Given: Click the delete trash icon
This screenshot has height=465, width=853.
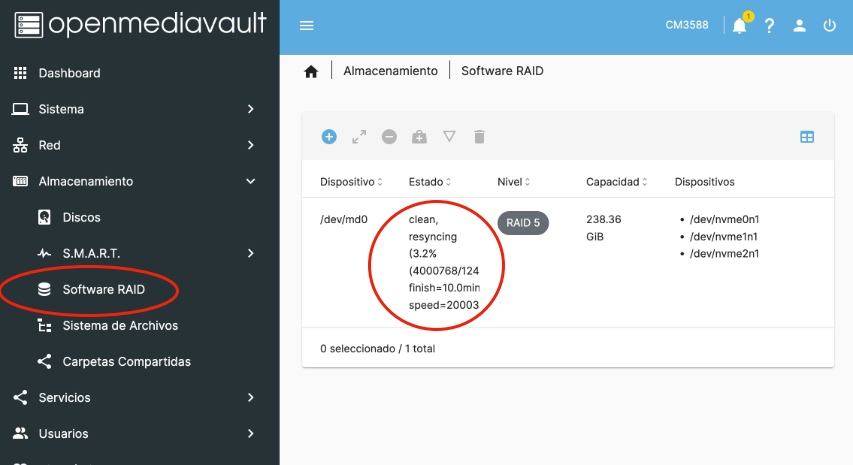Looking at the screenshot, I should pos(479,137).
